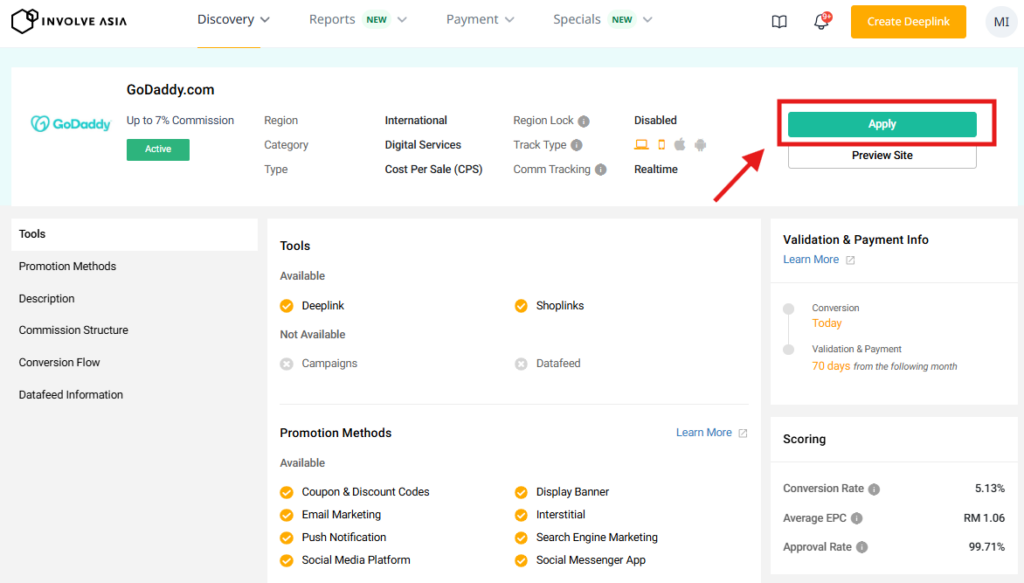Click the Involve Asia logo
Screen dimensions: 1024x583
pyautogui.click(x=69, y=20)
